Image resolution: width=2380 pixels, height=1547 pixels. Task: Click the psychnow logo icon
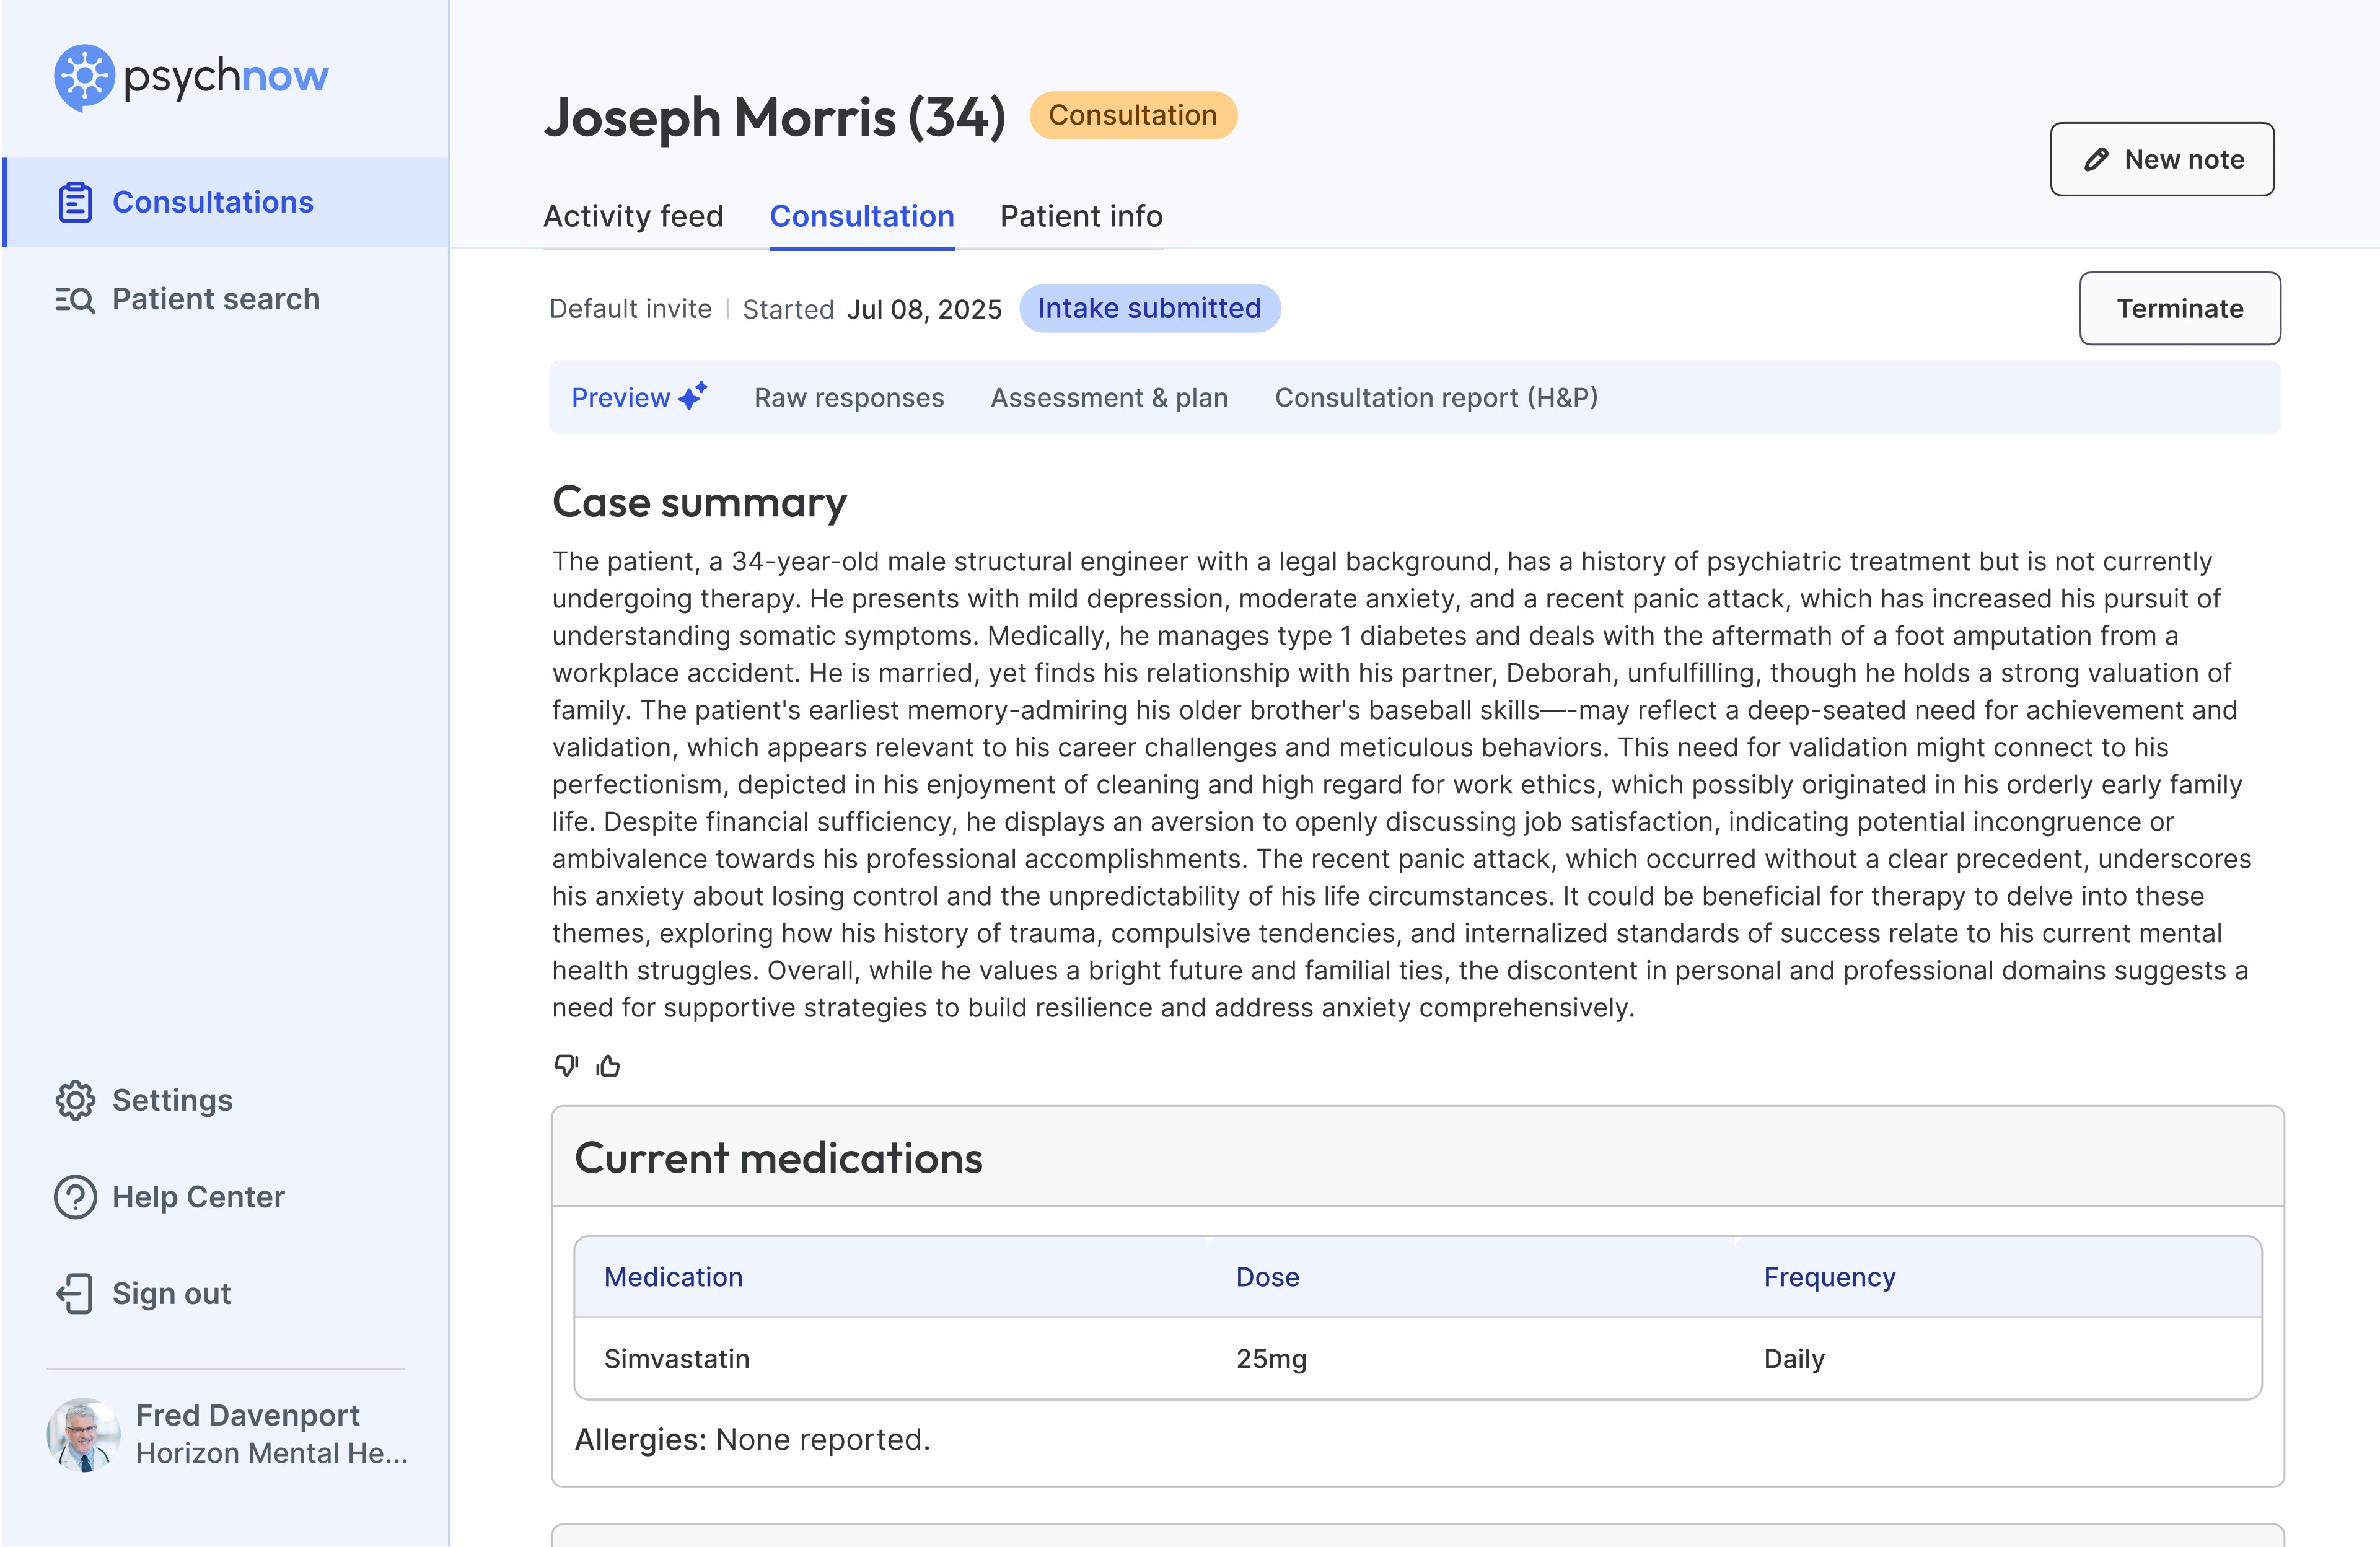coord(84,77)
